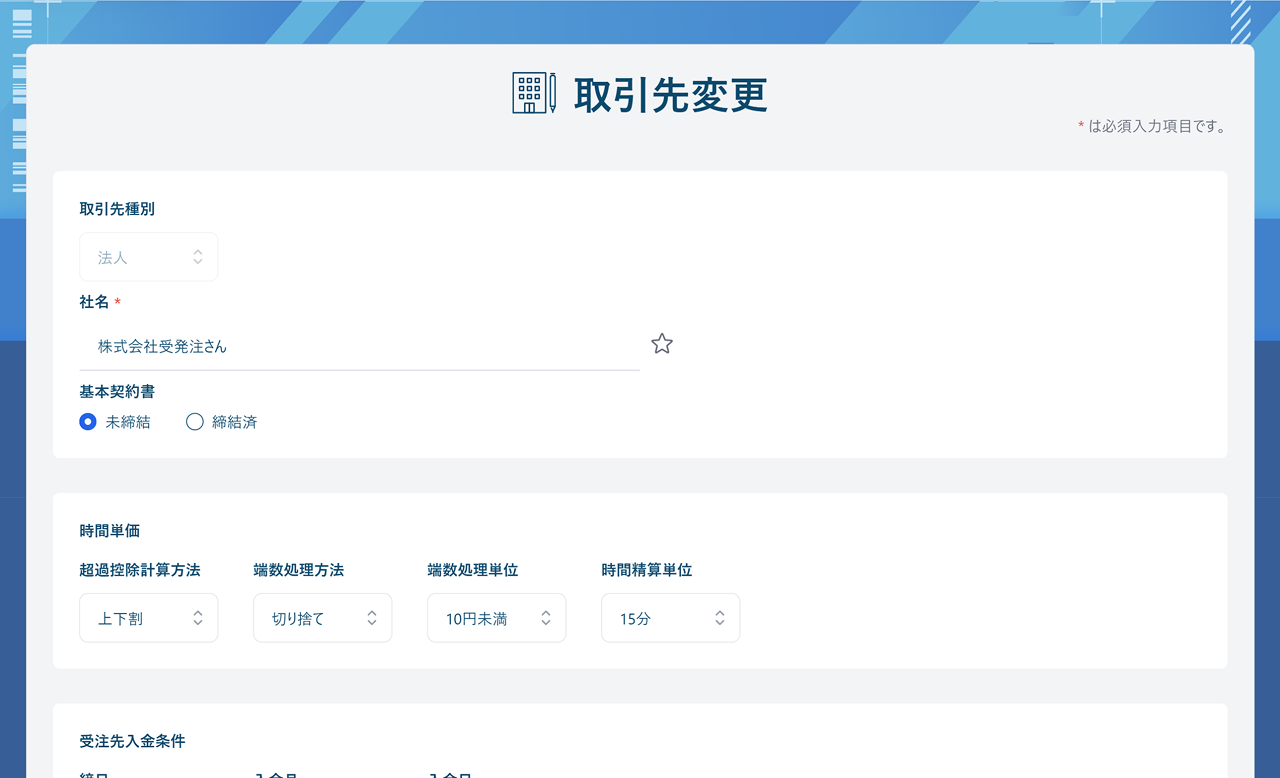
Task: Select the 未締結 radio button
Action: point(88,422)
